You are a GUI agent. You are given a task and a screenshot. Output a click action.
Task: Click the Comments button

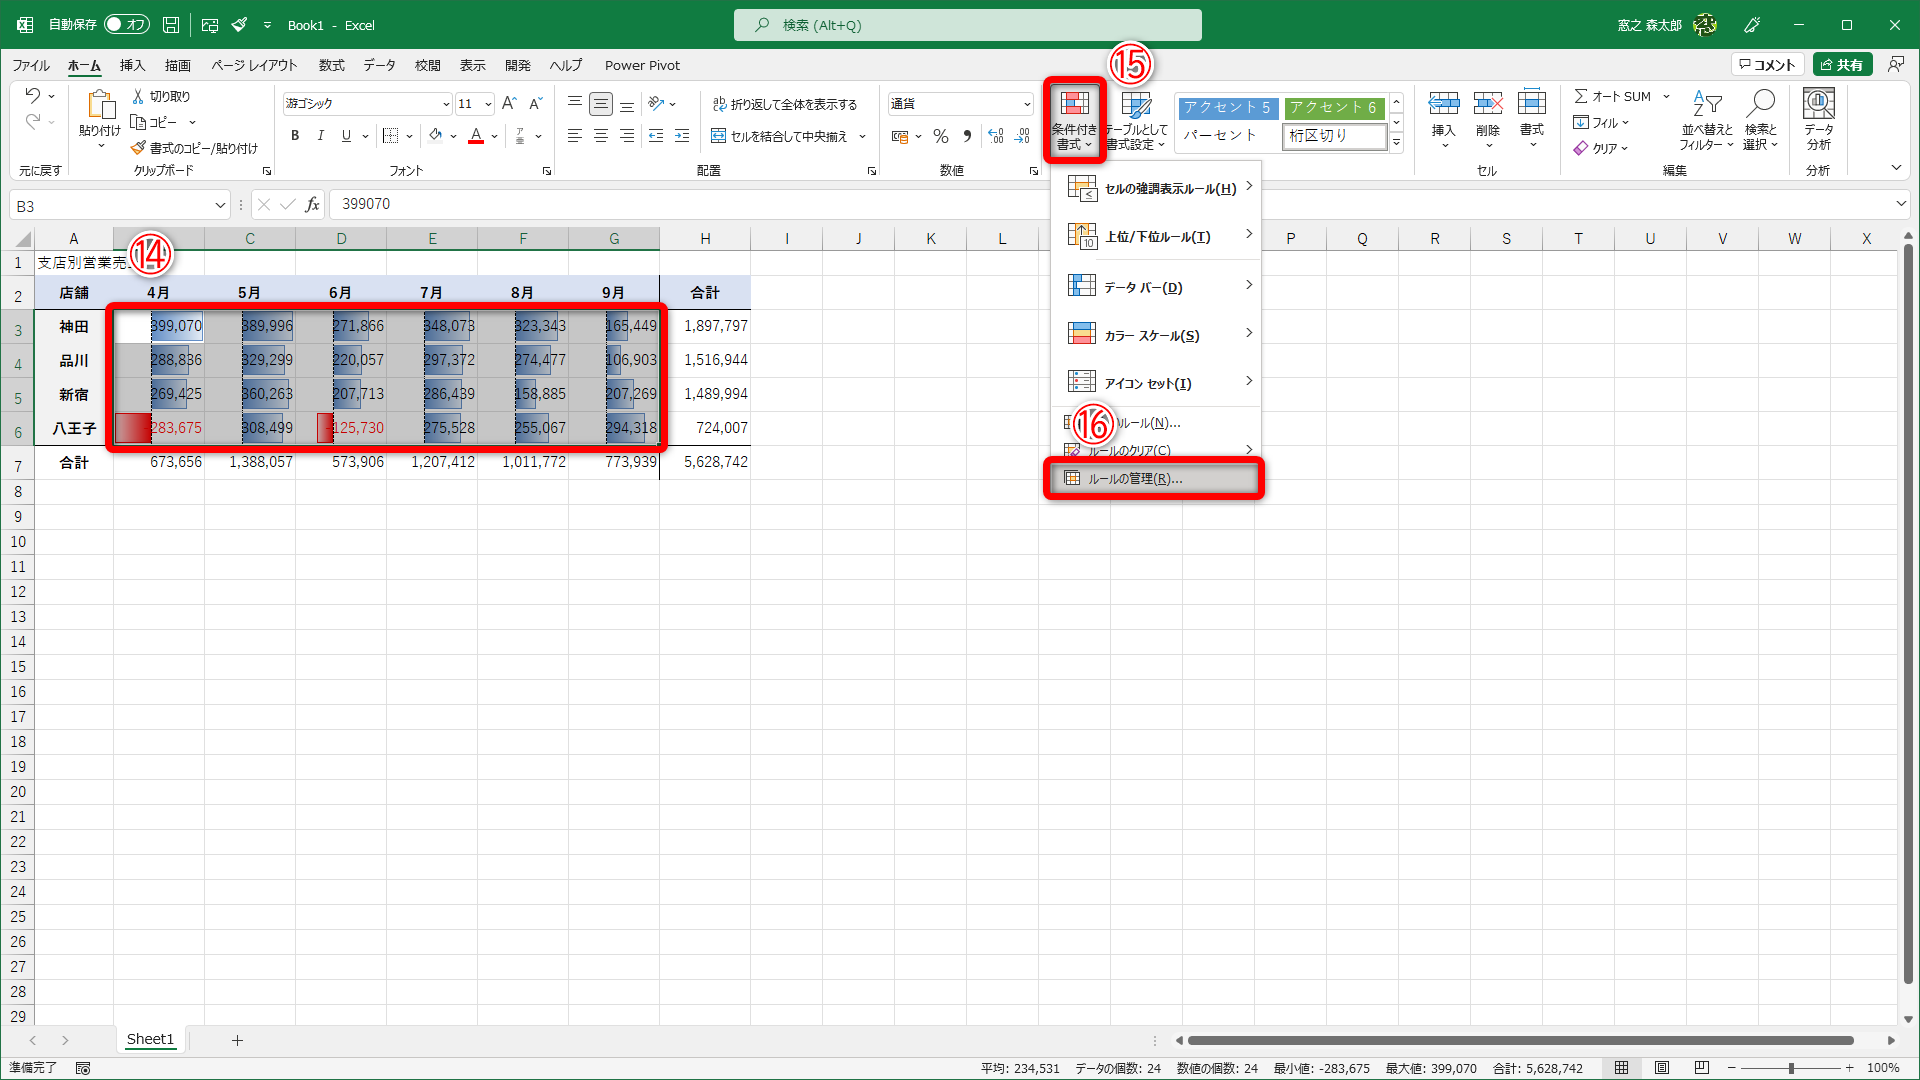pos(1768,65)
